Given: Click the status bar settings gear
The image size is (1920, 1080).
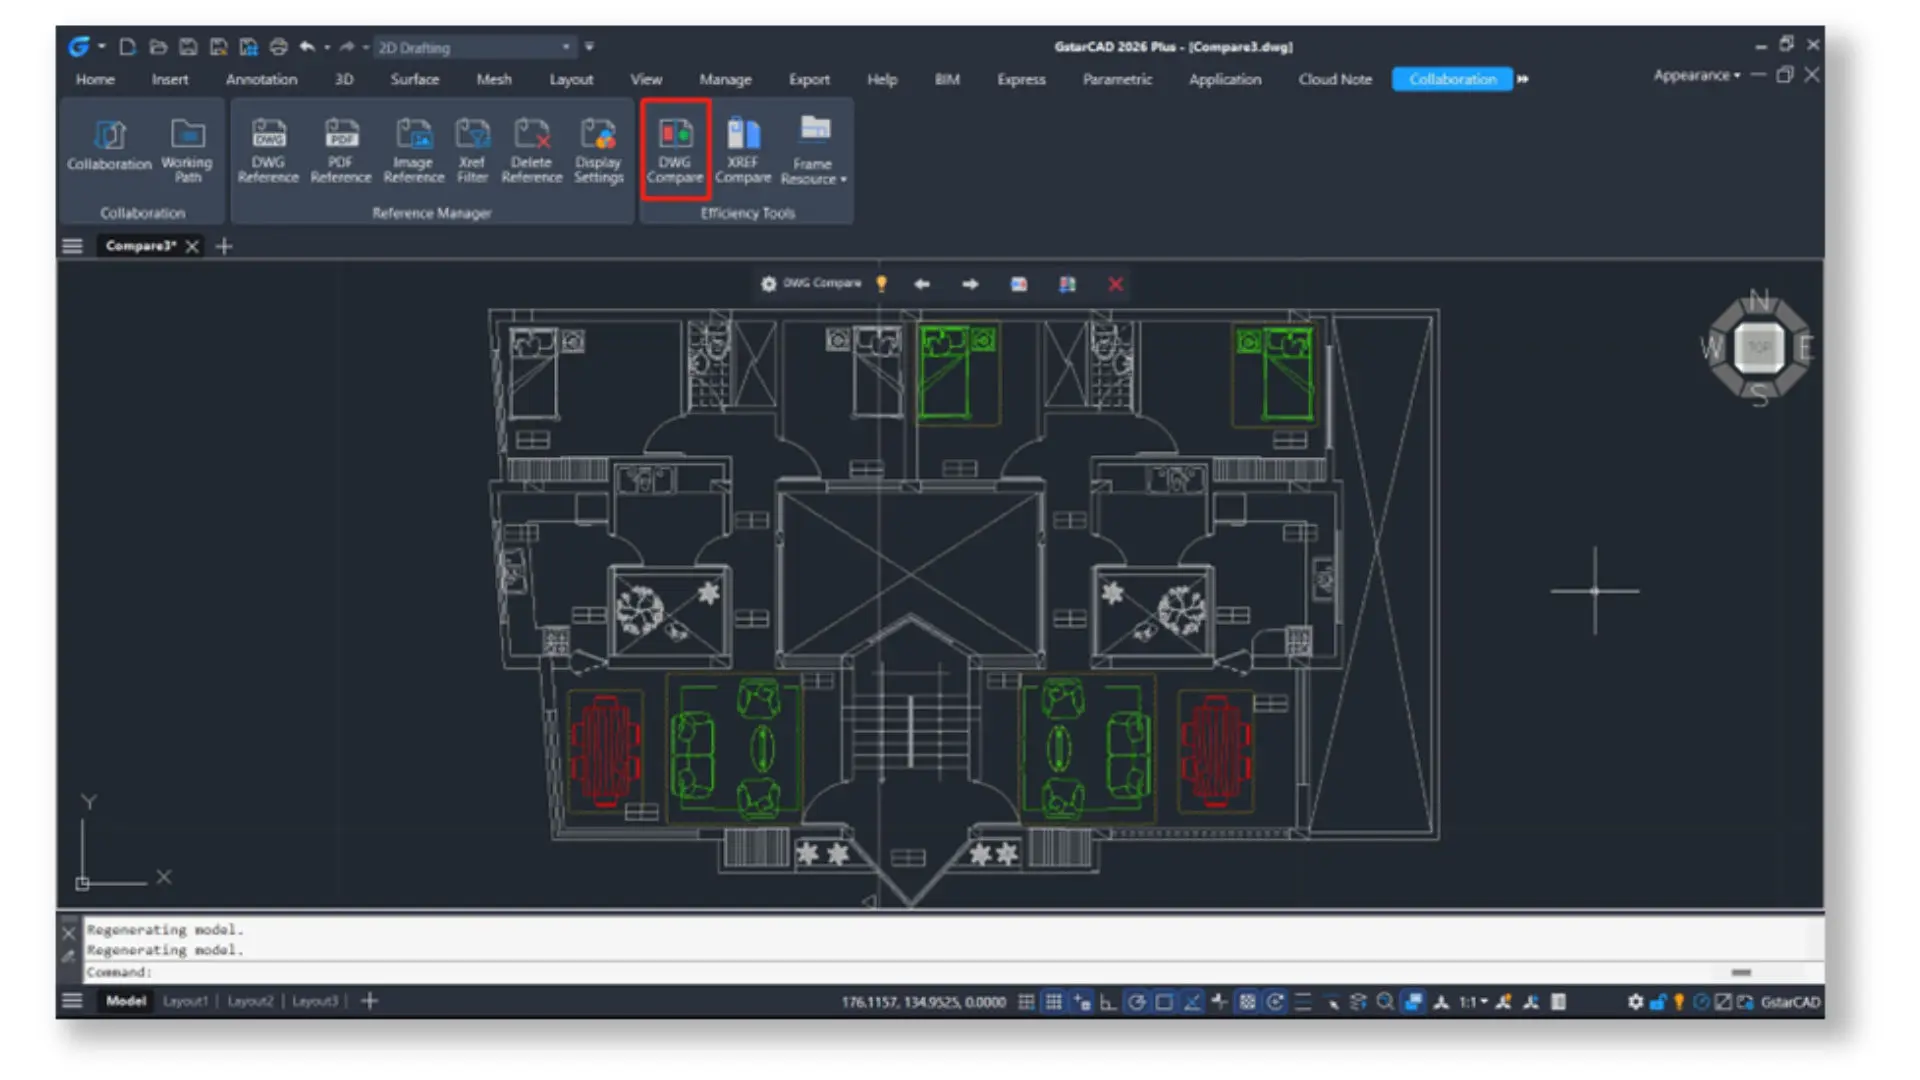Looking at the screenshot, I should coord(1635,1002).
